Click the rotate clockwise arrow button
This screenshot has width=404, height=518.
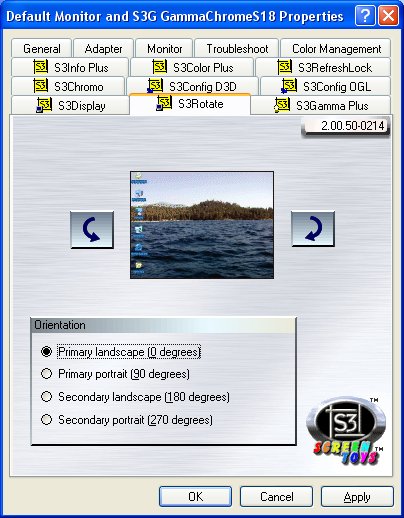pos(313,229)
